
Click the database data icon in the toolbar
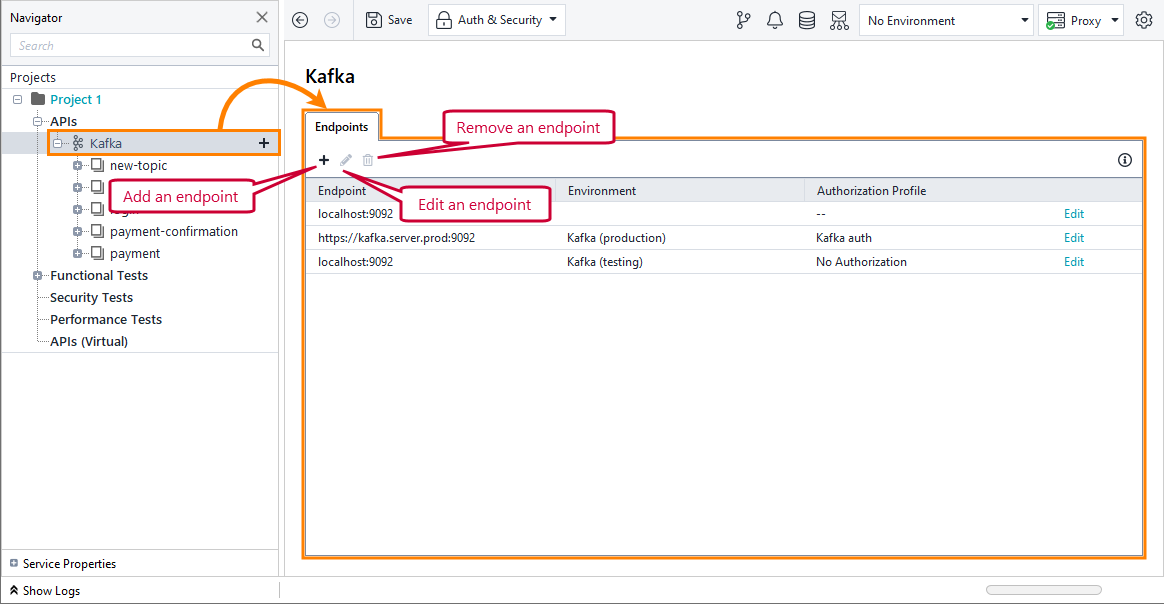click(807, 19)
